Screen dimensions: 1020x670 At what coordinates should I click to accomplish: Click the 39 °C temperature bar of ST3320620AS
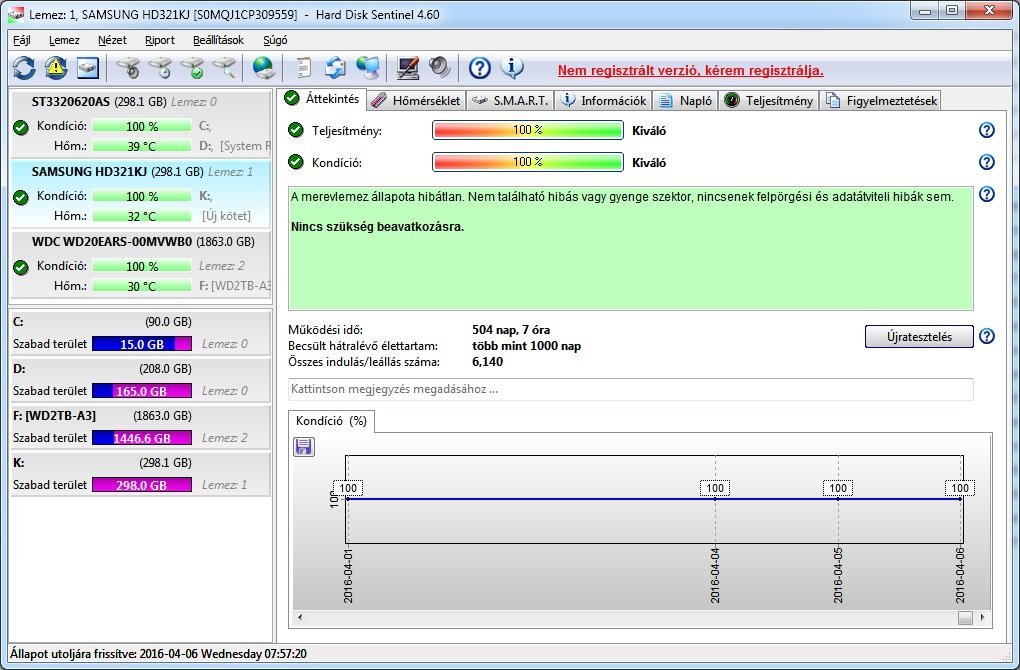(142, 146)
